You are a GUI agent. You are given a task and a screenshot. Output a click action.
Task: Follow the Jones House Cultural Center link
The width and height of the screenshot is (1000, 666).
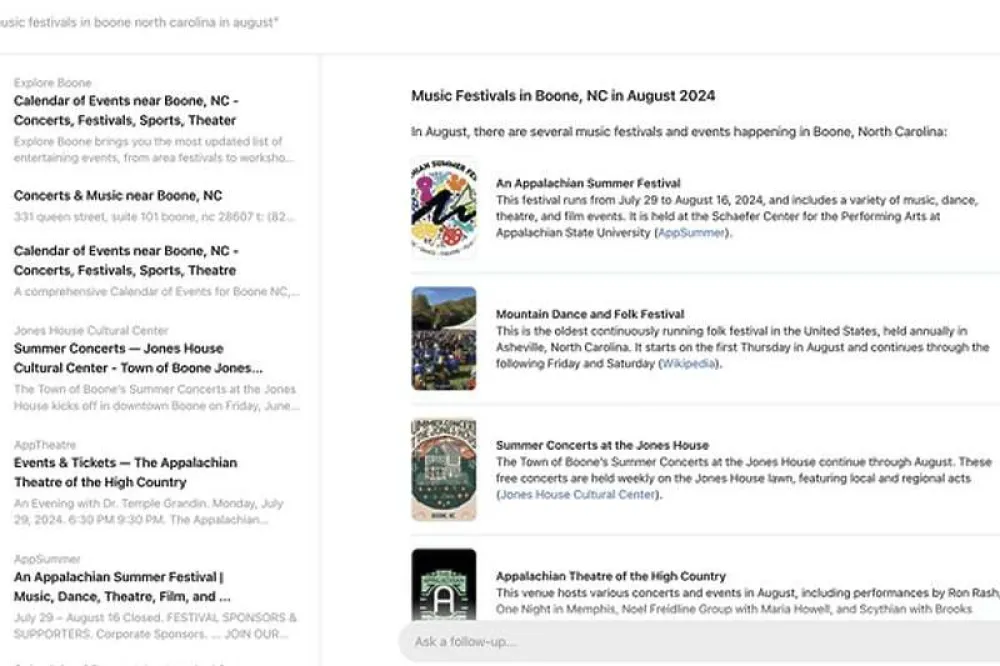[578, 494]
